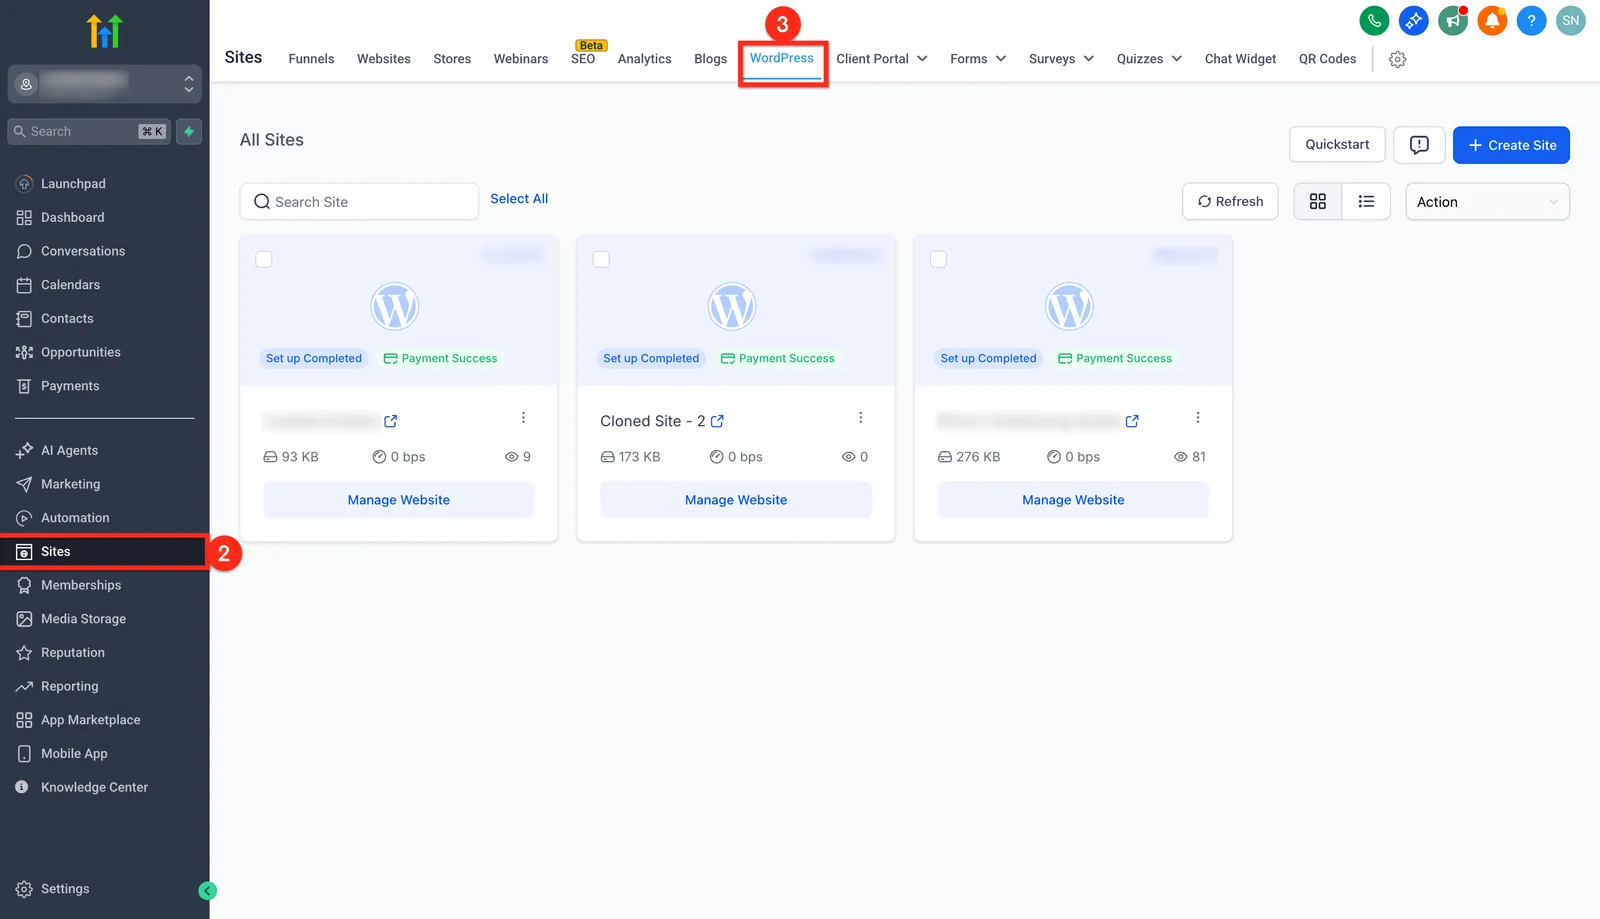Open three-dot menu for Cloned Site - 2

860,418
